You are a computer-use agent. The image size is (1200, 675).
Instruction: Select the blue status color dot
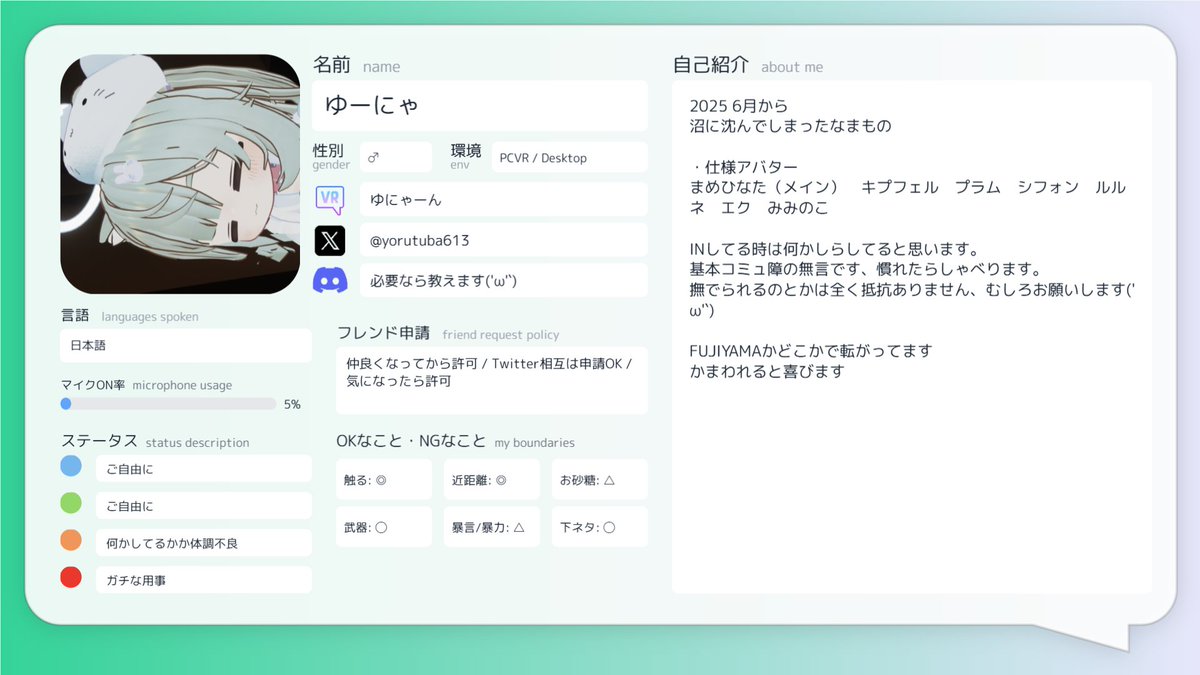point(71,467)
